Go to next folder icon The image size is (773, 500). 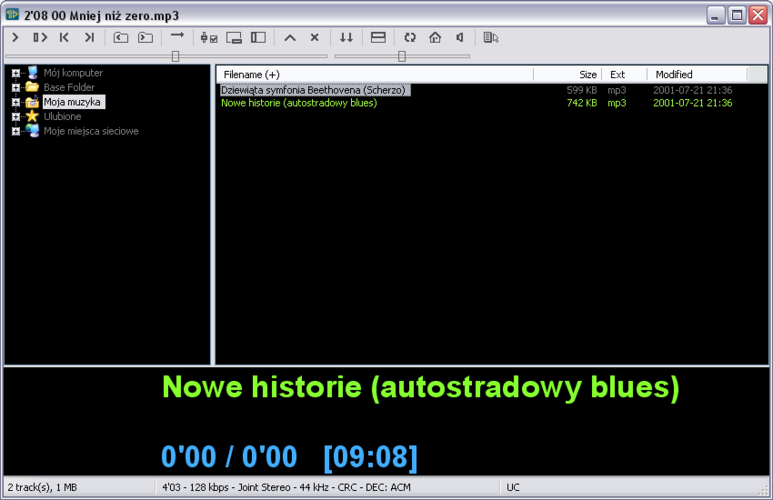pos(145,37)
